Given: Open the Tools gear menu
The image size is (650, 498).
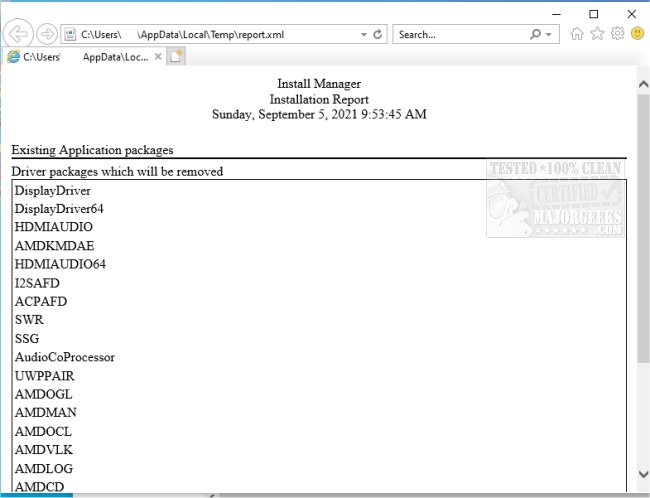Looking at the screenshot, I should pyautogui.click(x=617, y=34).
